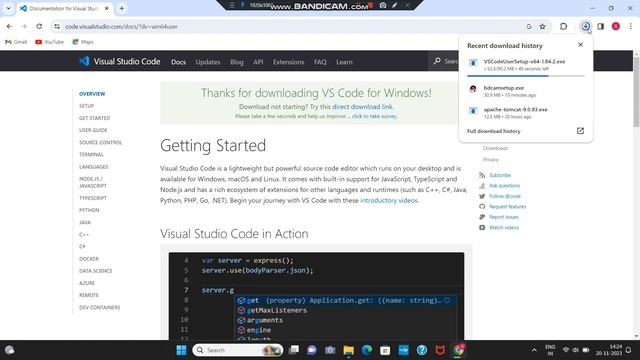This screenshot has height=360, width=640.
Task: Select Python in docs sidebar
Action: point(89,210)
